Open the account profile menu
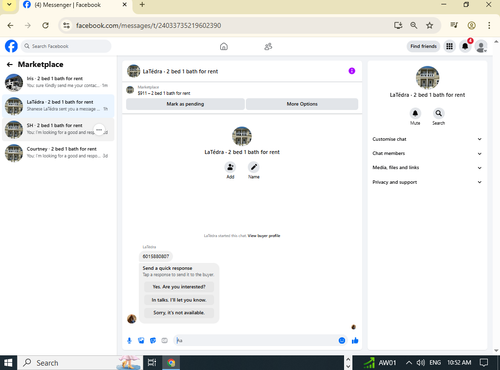The image size is (500, 370). pos(481,46)
